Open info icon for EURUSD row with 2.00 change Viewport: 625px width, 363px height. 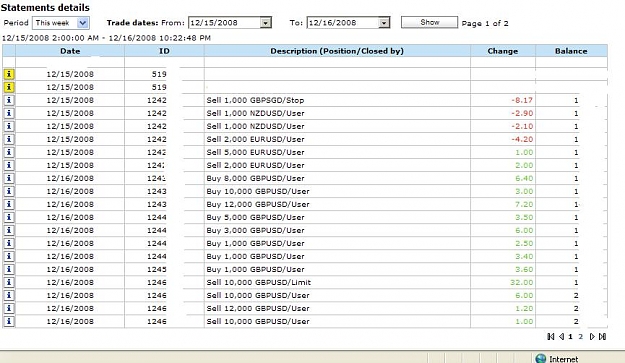coord(9,165)
